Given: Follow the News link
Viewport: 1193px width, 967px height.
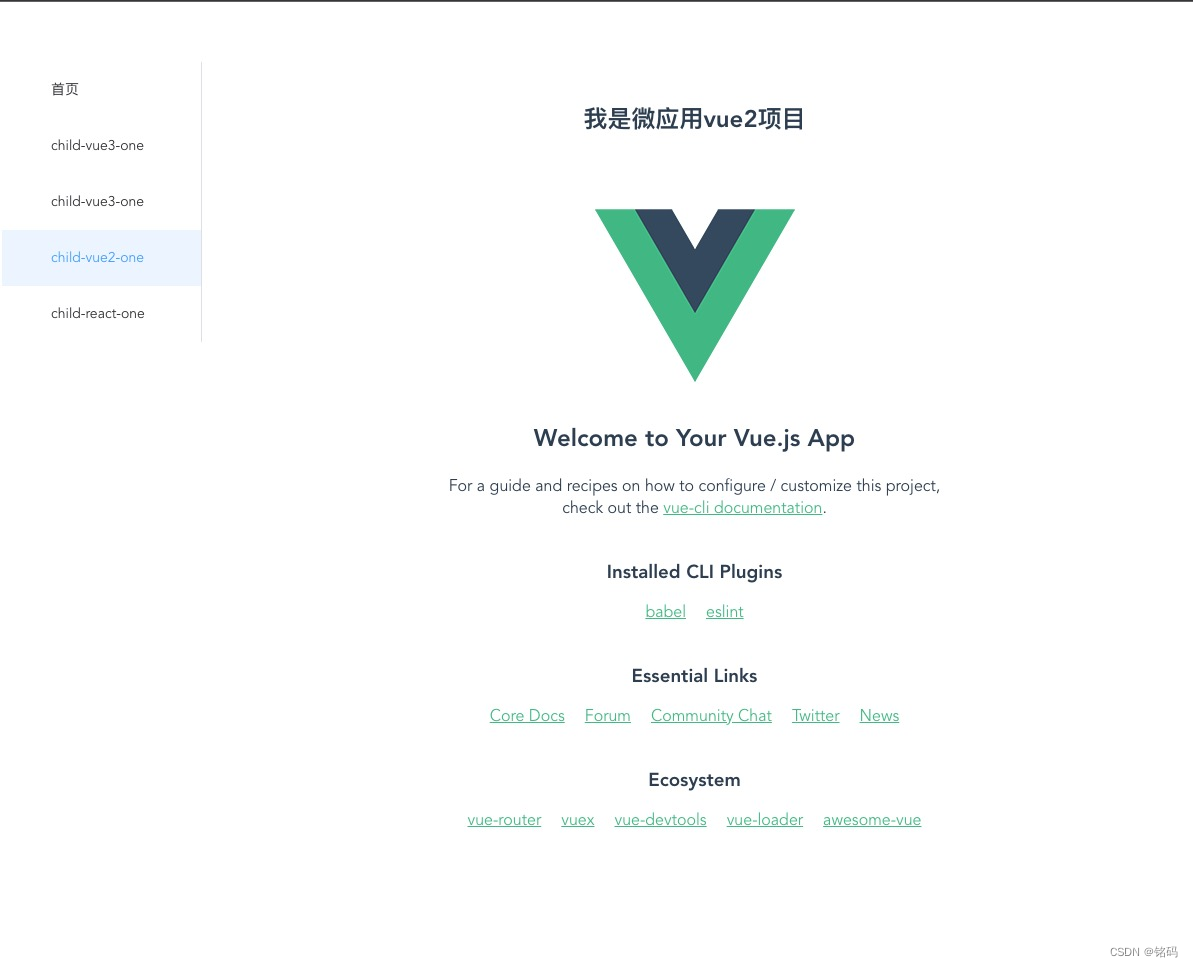Looking at the screenshot, I should coord(880,716).
